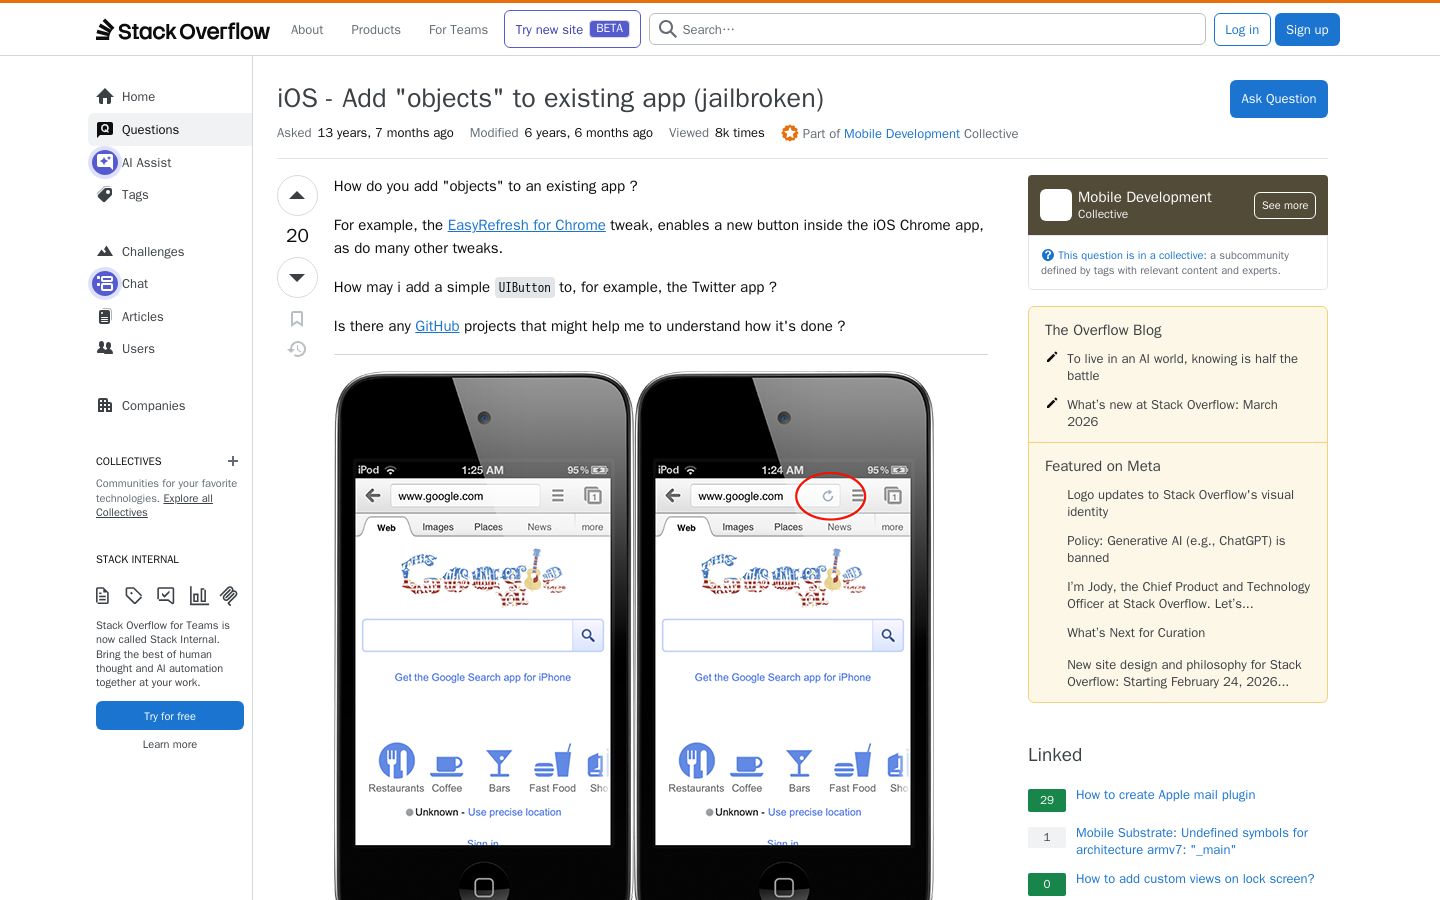Screen dimensions: 1440x900
Task: Click 'This question is in a collective' link
Action: point(1132,255)
